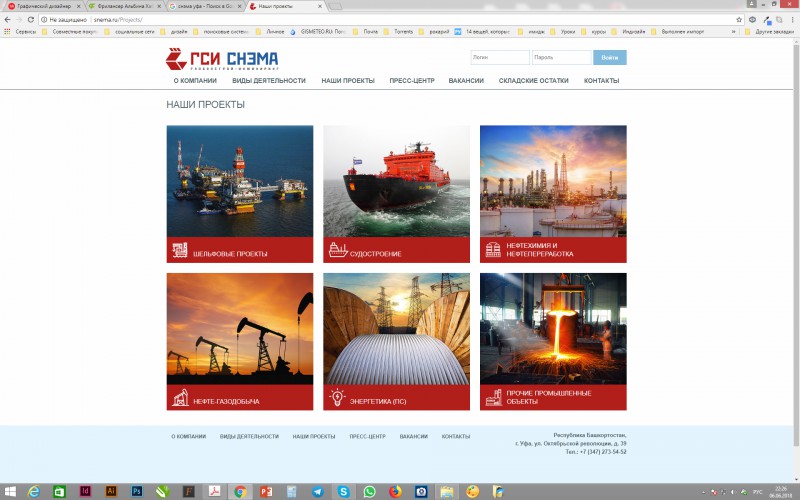Open Telegram from the taskbar
Viewport: 800px width, 500px height.
317,492
